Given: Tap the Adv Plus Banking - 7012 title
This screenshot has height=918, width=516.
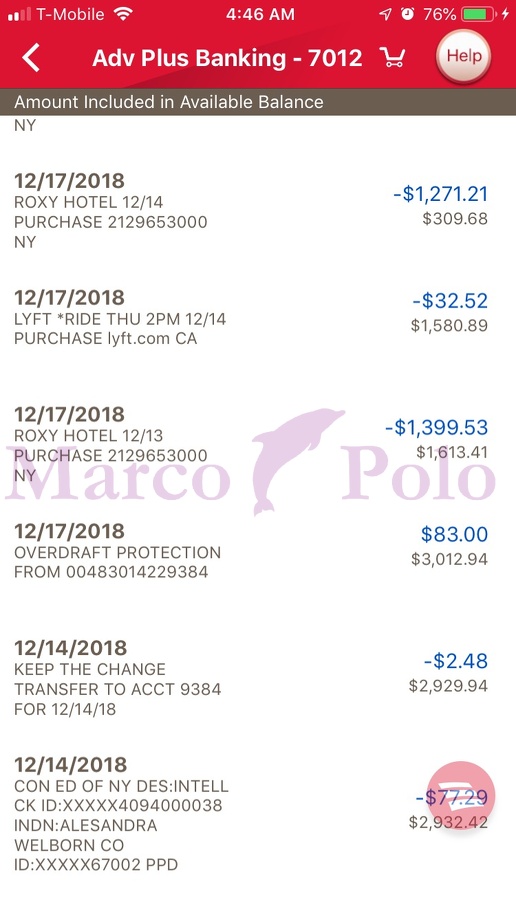Looking at the screenshot, I should 227,58.
